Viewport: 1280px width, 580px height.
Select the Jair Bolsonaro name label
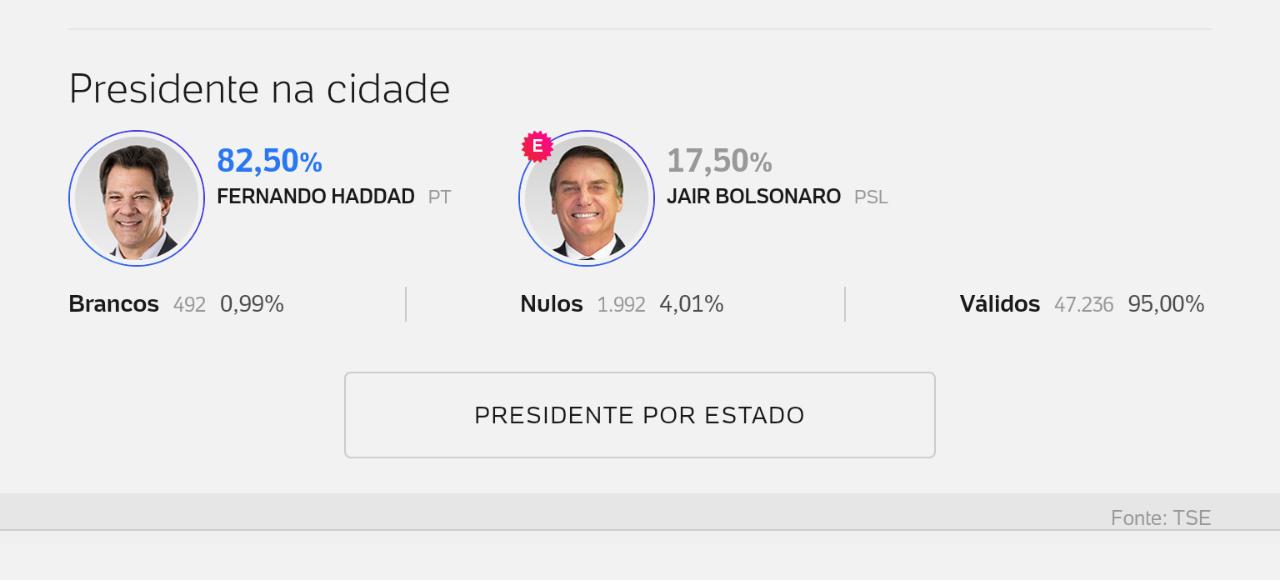[754, 197]
